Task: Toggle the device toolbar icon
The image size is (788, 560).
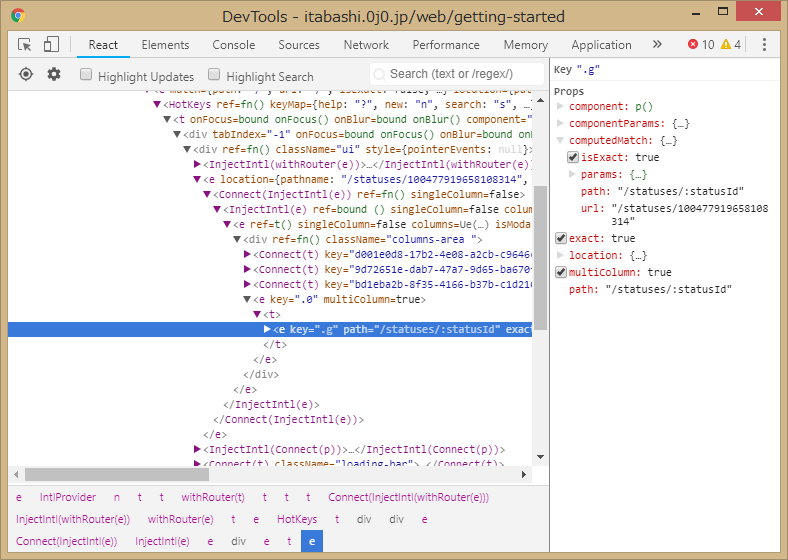Action: 51,45
